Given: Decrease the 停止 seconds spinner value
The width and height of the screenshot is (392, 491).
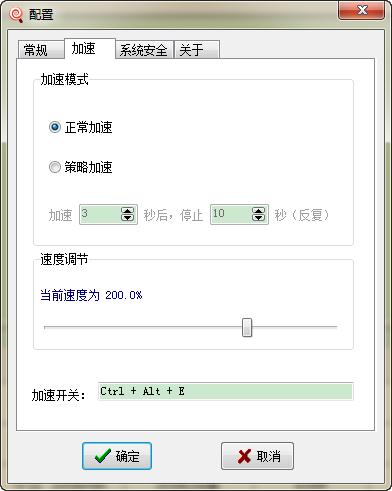Looking at the screenshot, I should tap(259, 218).
